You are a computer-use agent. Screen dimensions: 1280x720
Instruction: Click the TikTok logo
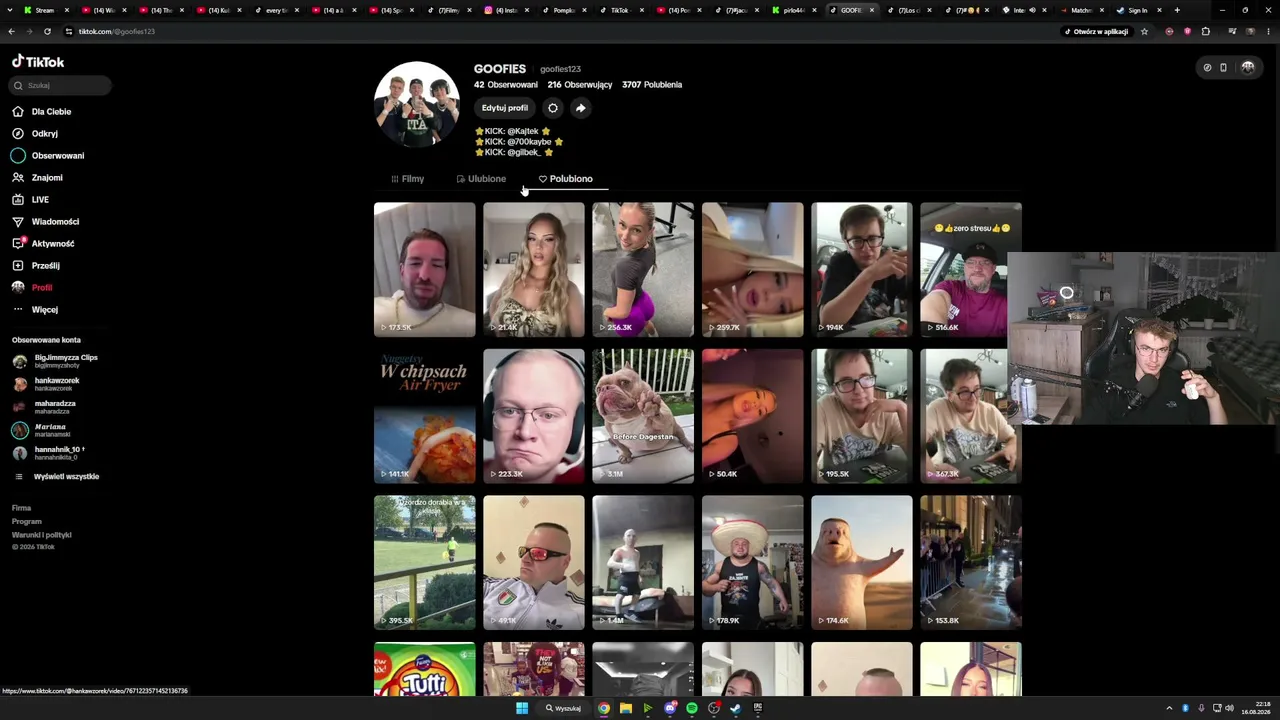tap(38, 62)
